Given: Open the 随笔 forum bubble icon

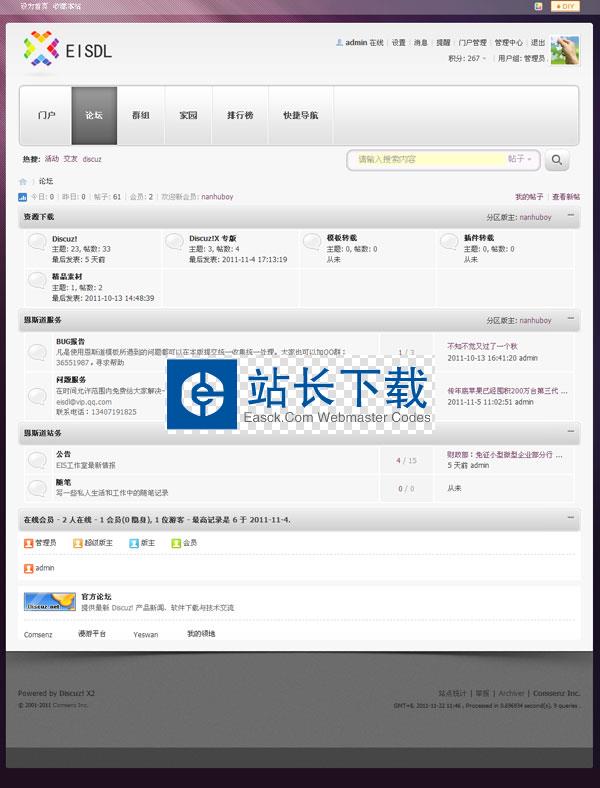Looking at the screenshot, I should [38, 487].
